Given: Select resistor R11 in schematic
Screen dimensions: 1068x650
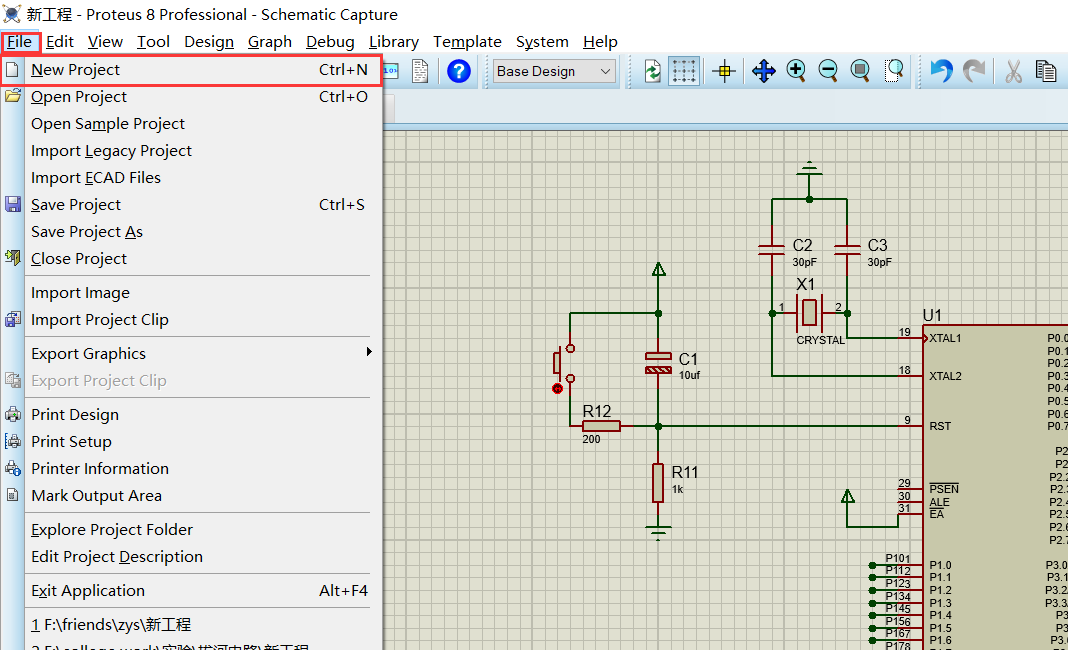Looking at the screenshot, I should tap(658, 482).
